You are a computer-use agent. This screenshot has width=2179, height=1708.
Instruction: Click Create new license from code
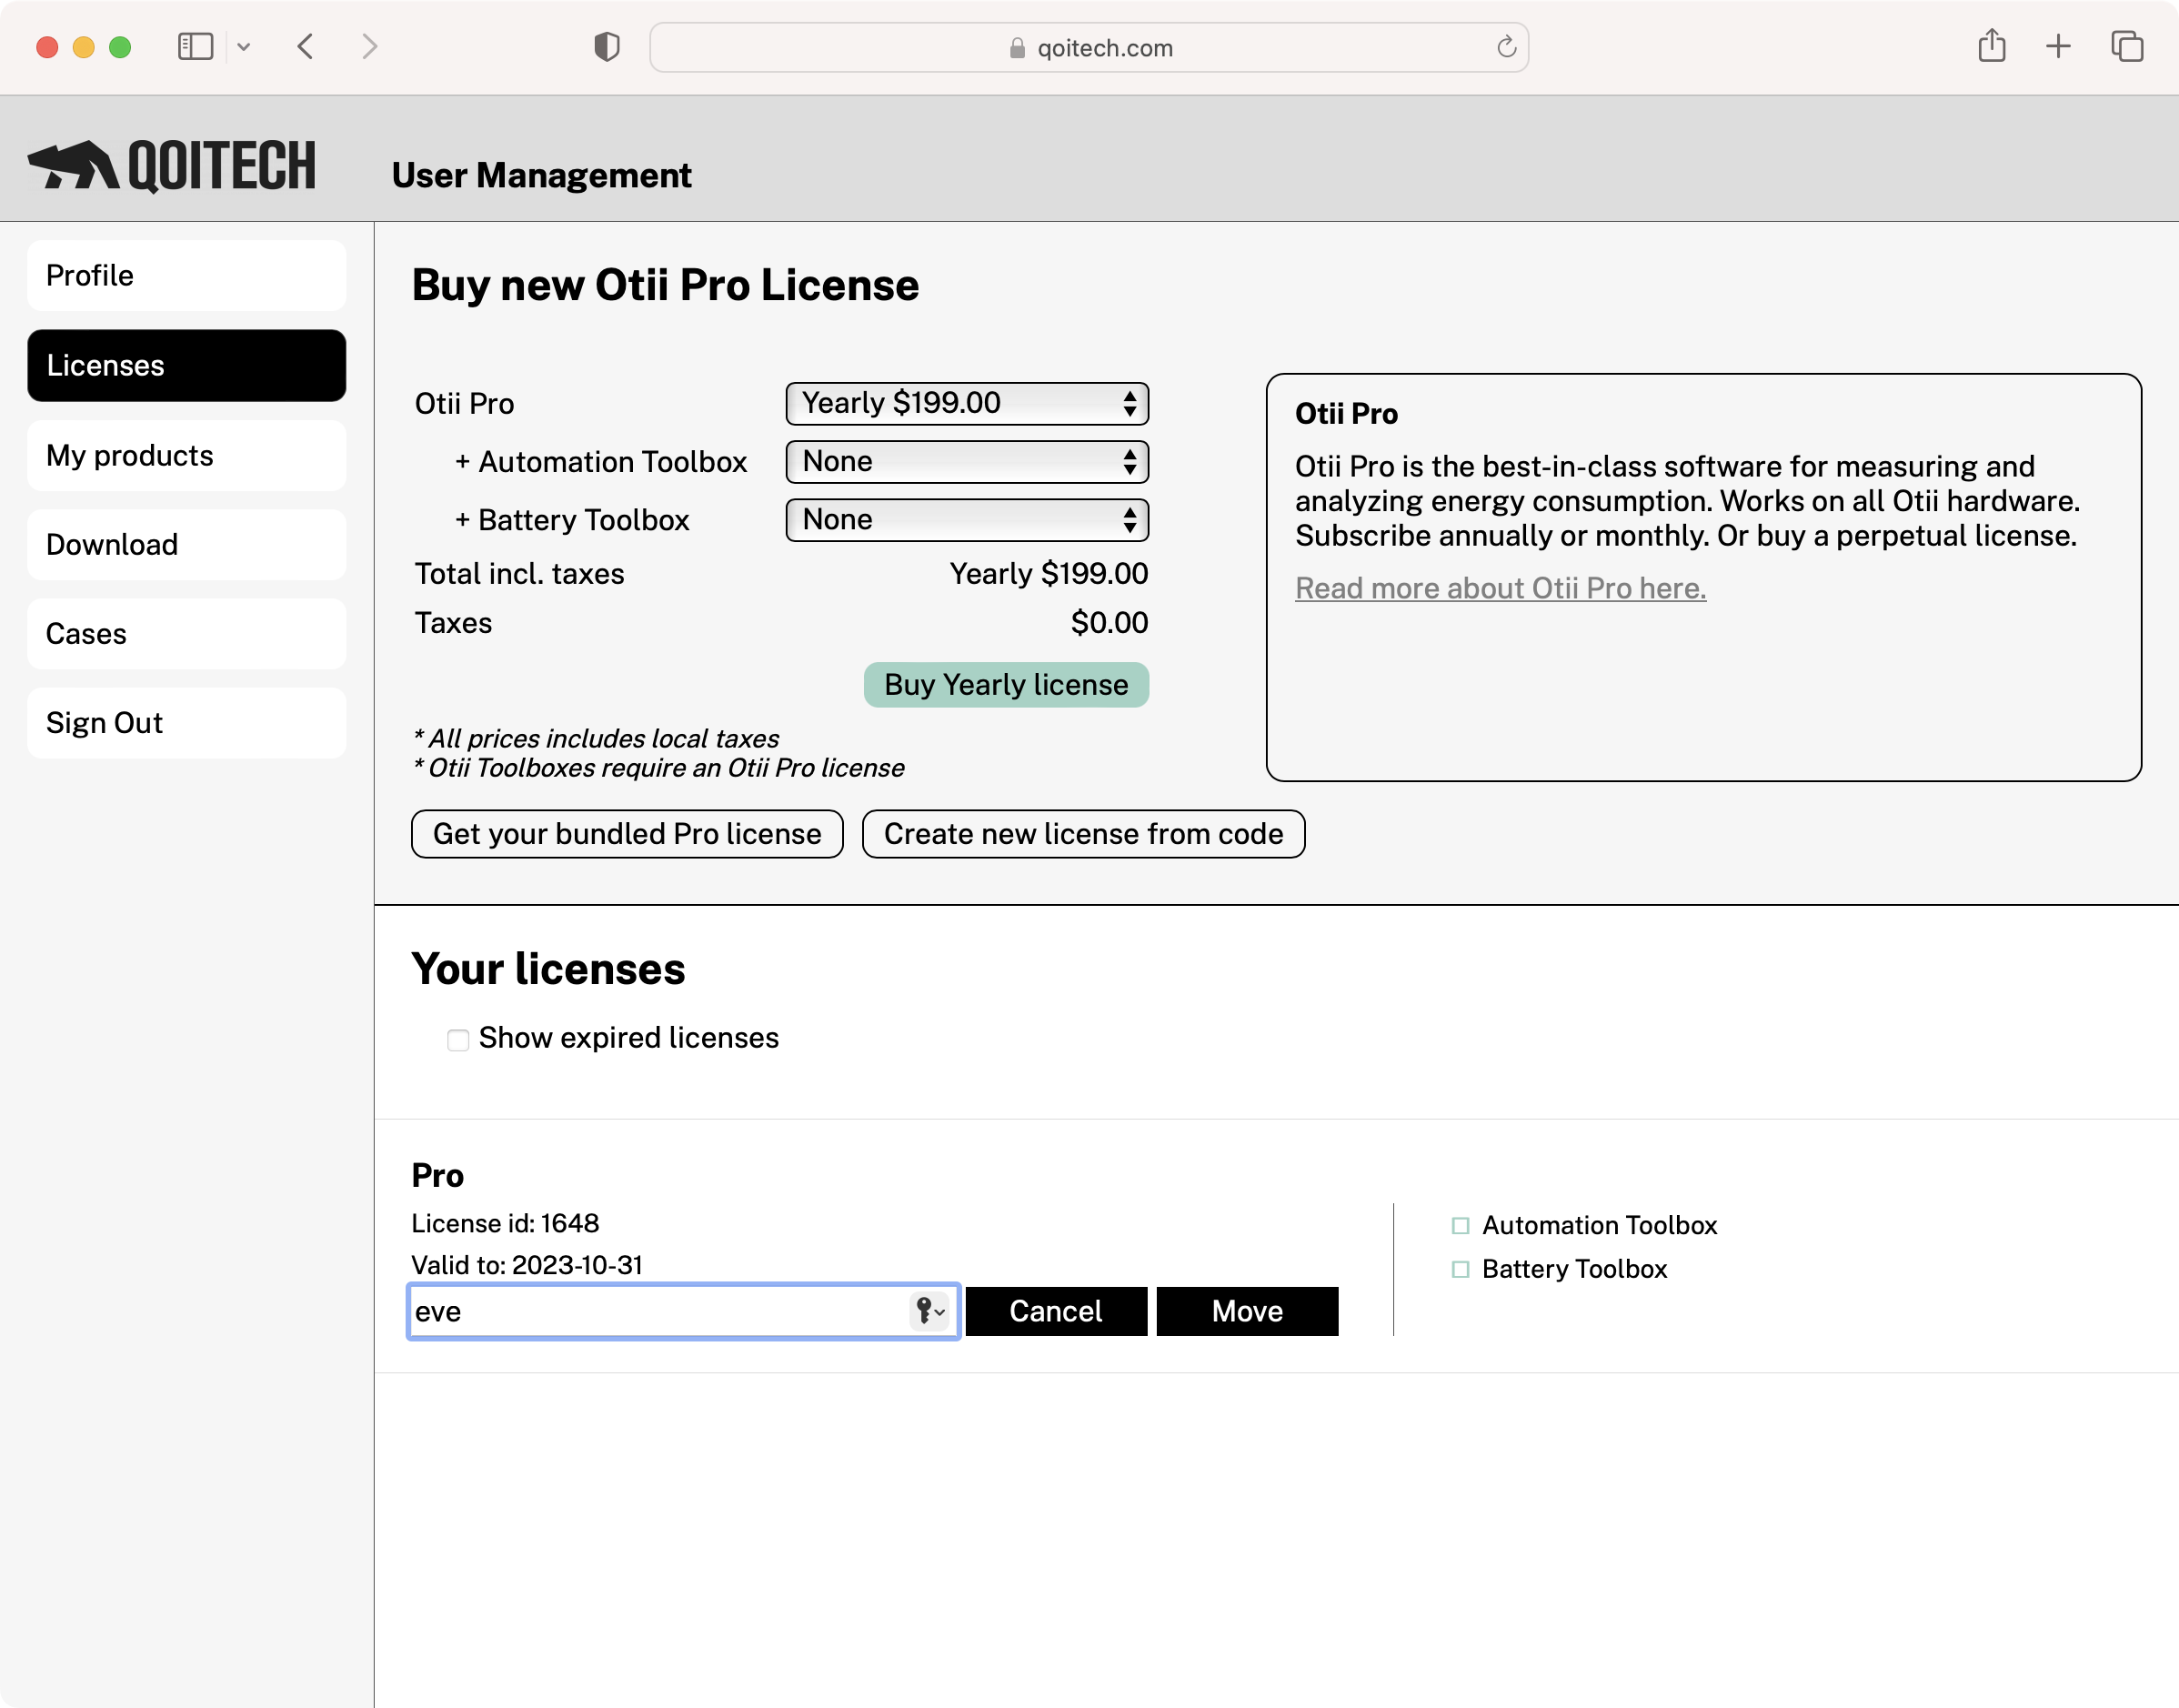1083,833
